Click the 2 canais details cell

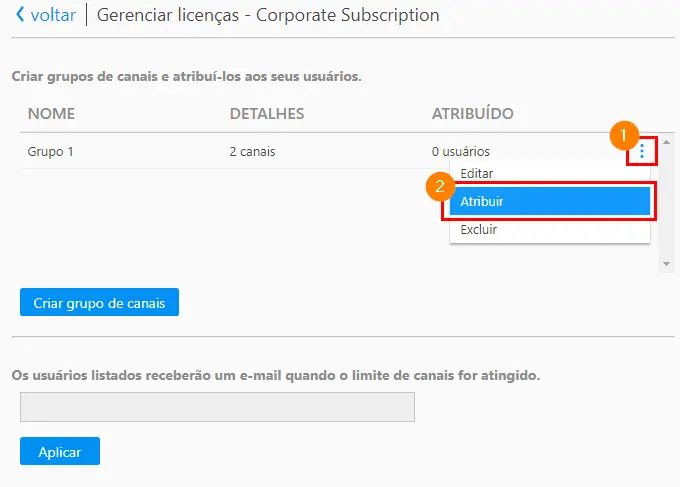(252, 152)
